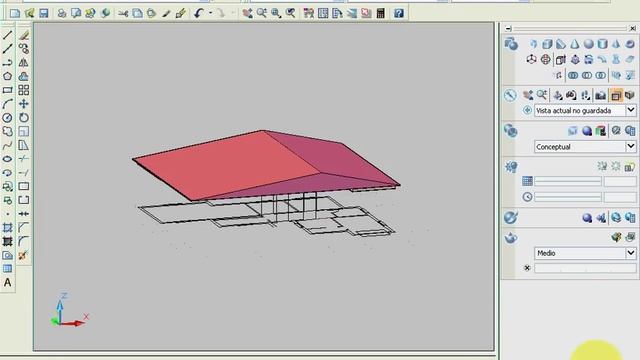Select the Array modify tool

pos(24,90)
